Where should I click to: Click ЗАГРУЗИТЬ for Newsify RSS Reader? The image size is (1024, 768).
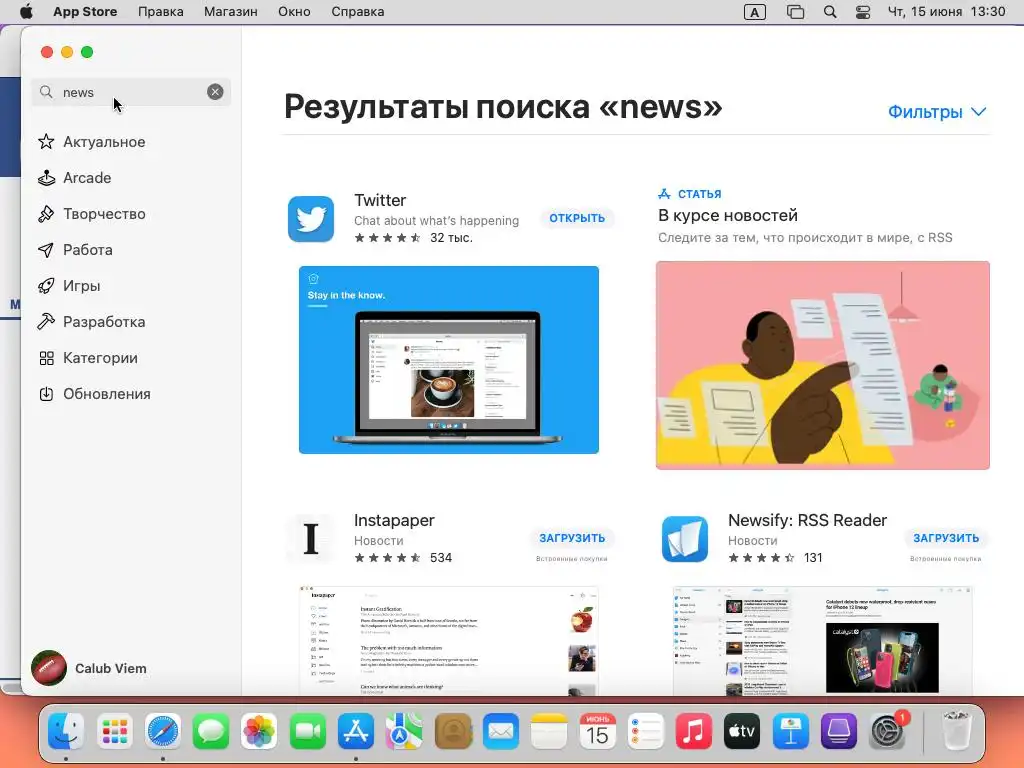tap(946, 538)
